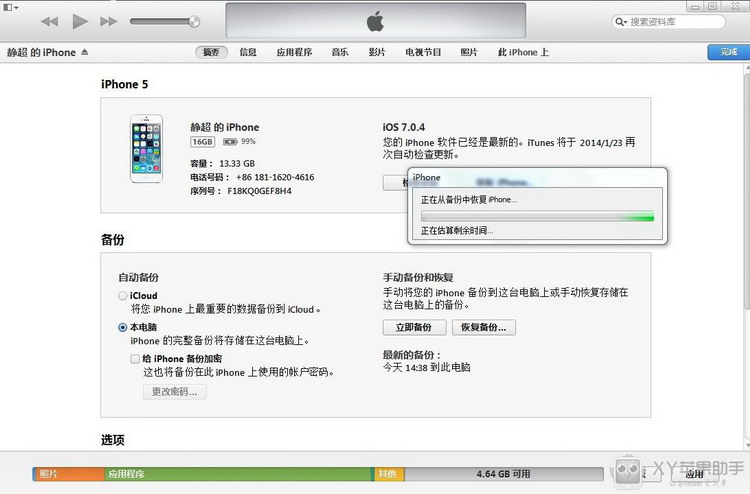Open the 电视节目 tab
This screenshot has width=750, height=494.
(423, 52)
